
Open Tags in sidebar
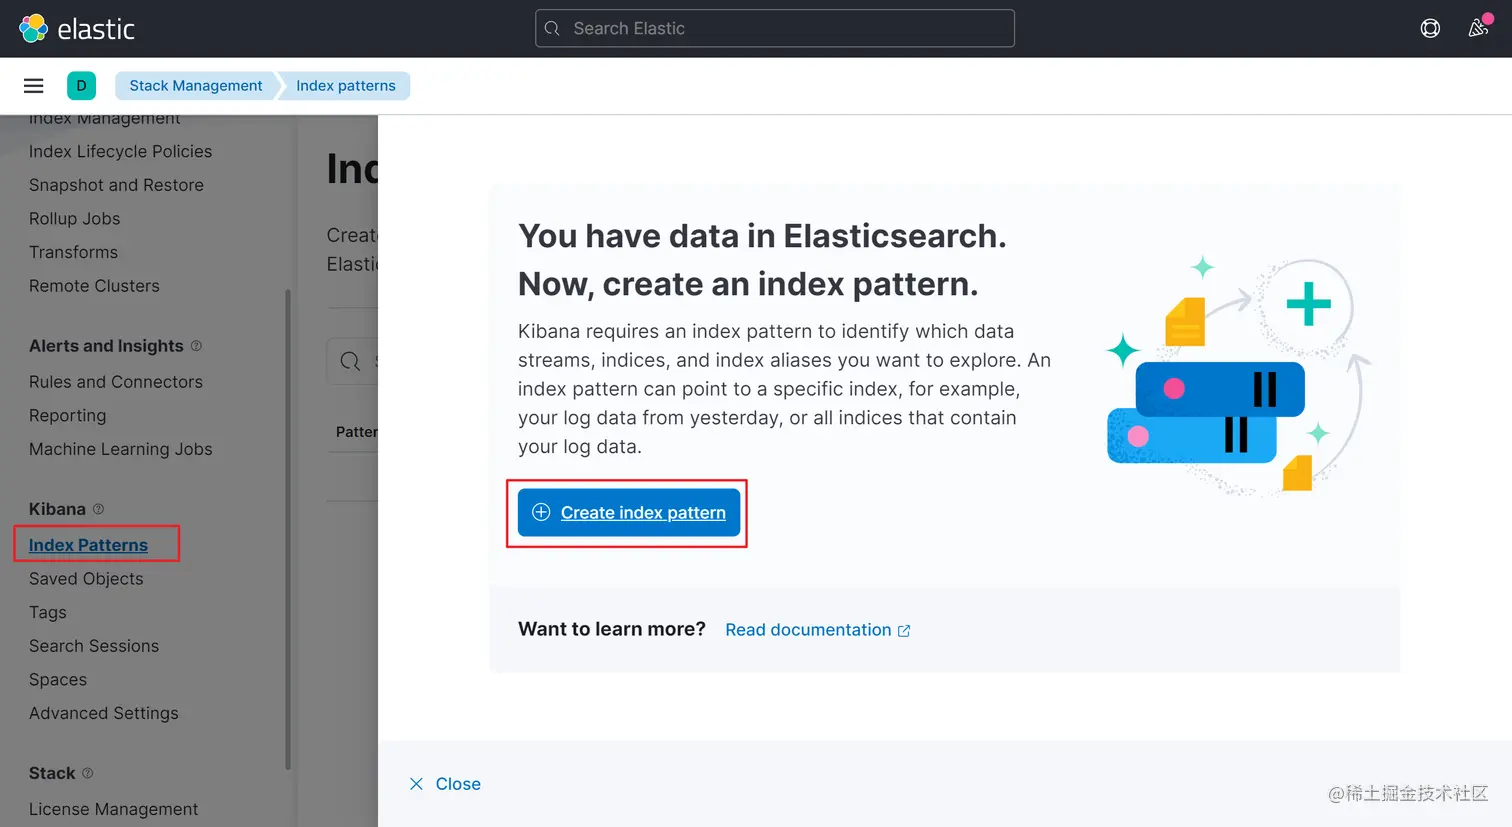[48, 613]
